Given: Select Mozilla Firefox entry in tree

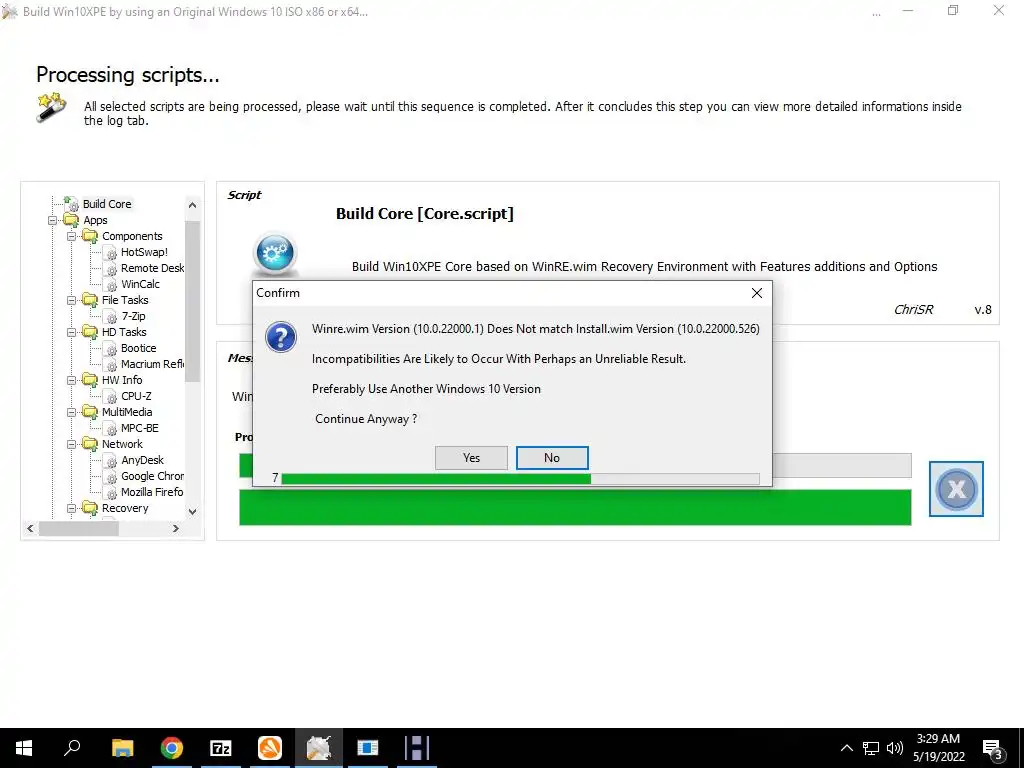Looking at the screenshot, I should [152, 492].
